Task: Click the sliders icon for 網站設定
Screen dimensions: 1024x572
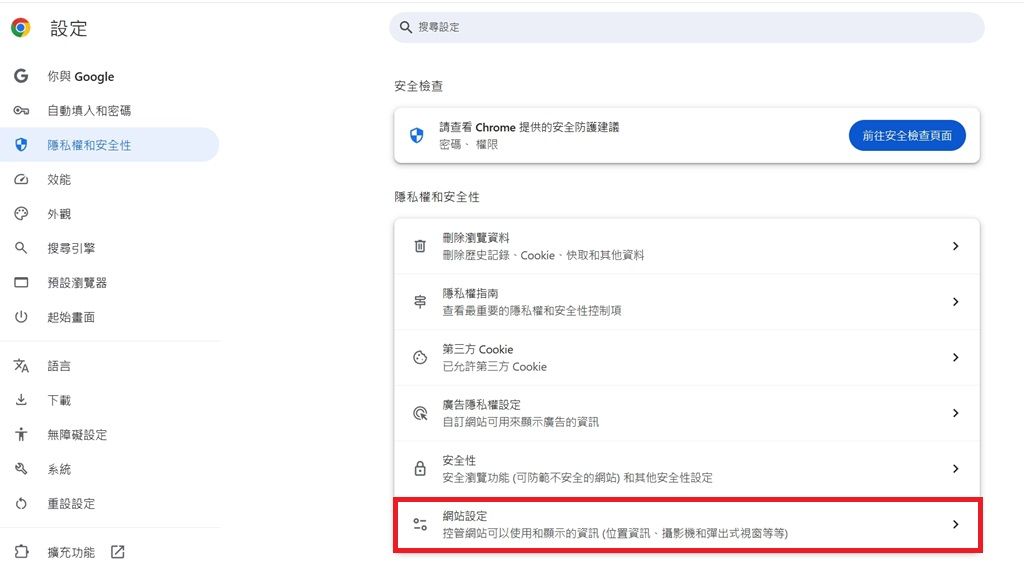Action: point(420,524)
